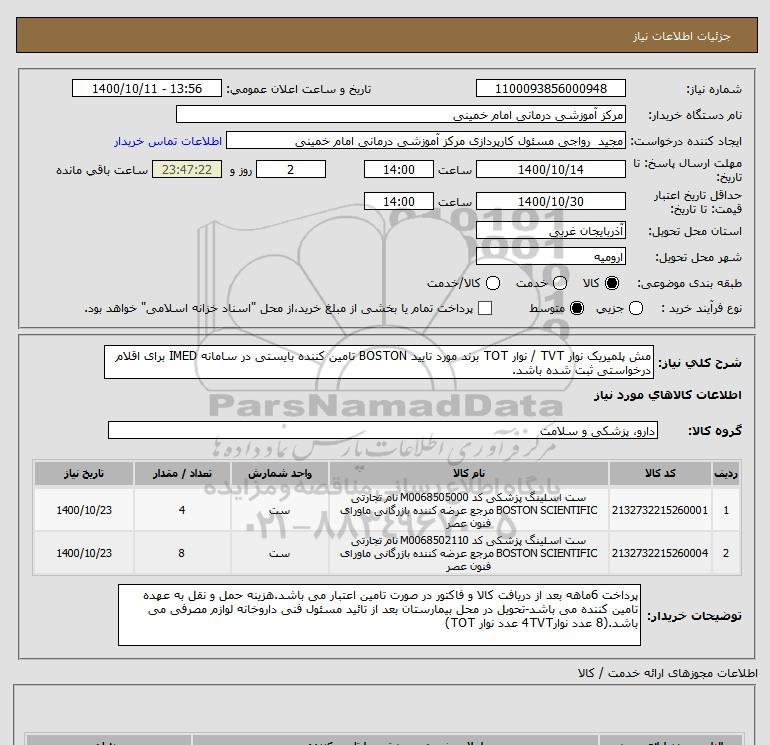
Task: Choose the متوسط purchase type radio
Action: click(577, 308)
